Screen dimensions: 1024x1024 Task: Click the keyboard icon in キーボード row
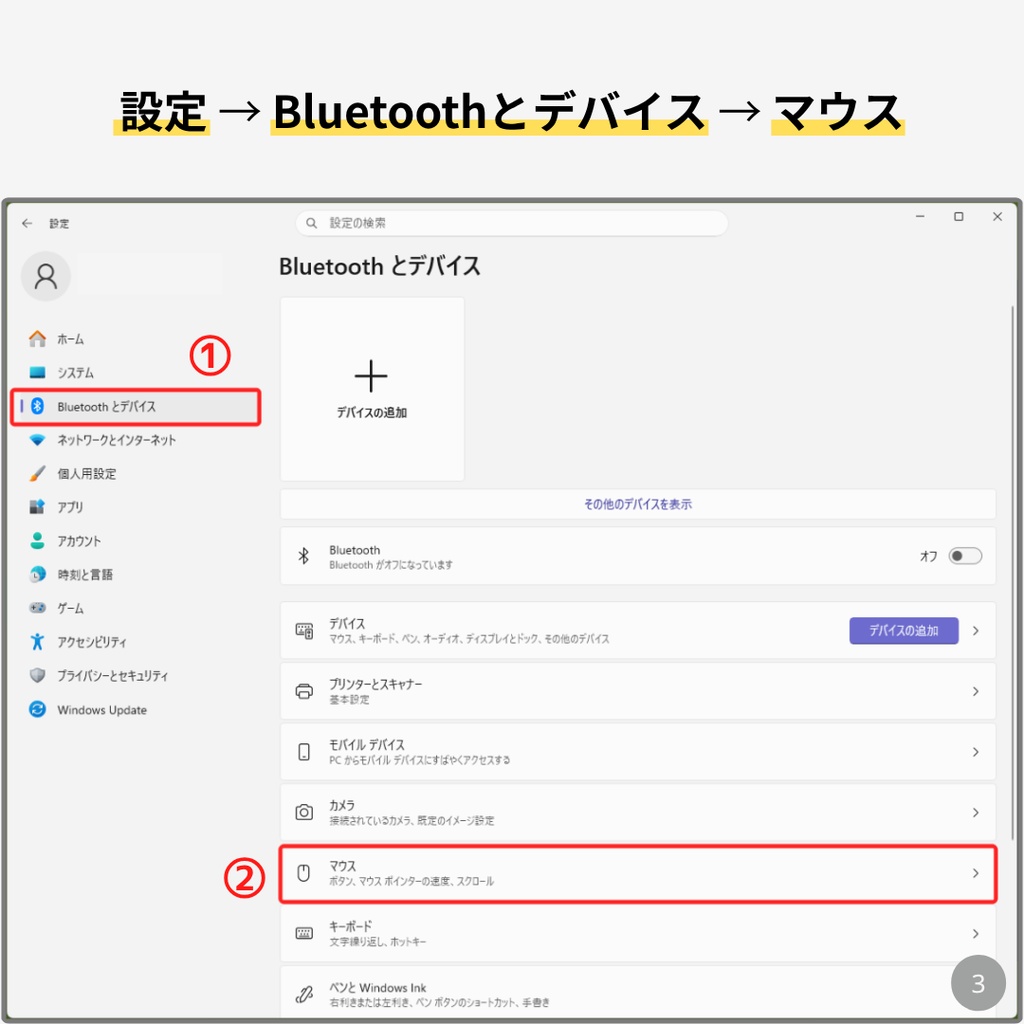[304, 933]
